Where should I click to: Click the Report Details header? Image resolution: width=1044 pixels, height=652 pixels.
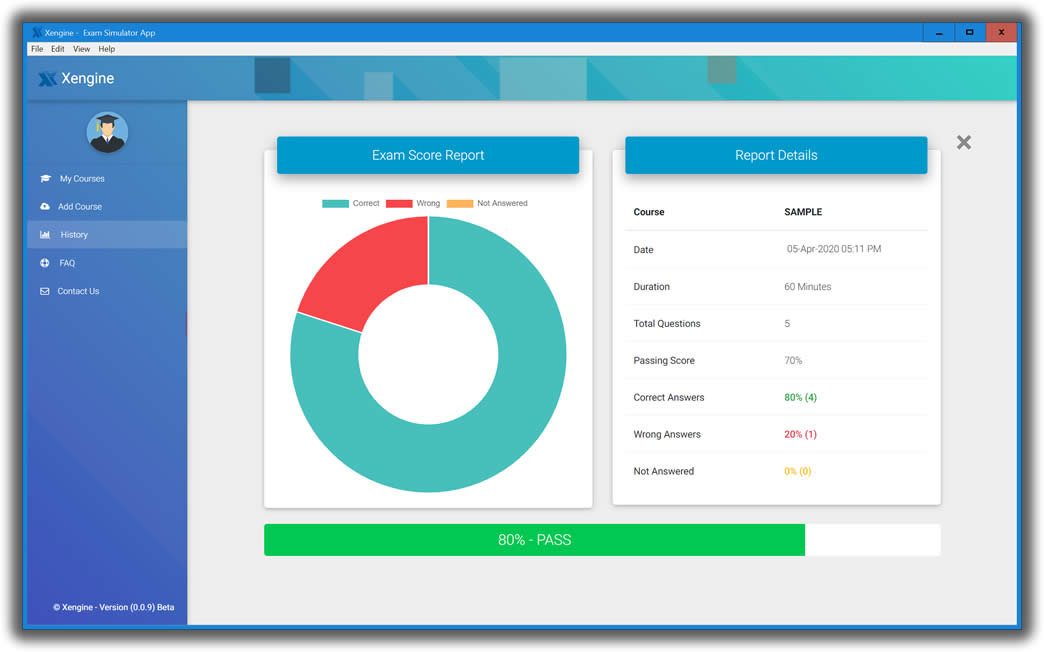tap(776, 155)
